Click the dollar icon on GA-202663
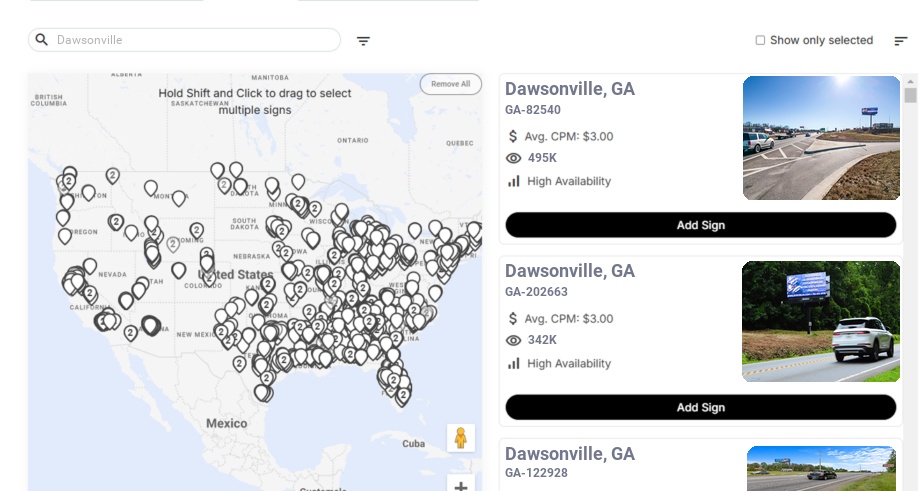Viewport: 920px width, 491px height. pos(514,319)
